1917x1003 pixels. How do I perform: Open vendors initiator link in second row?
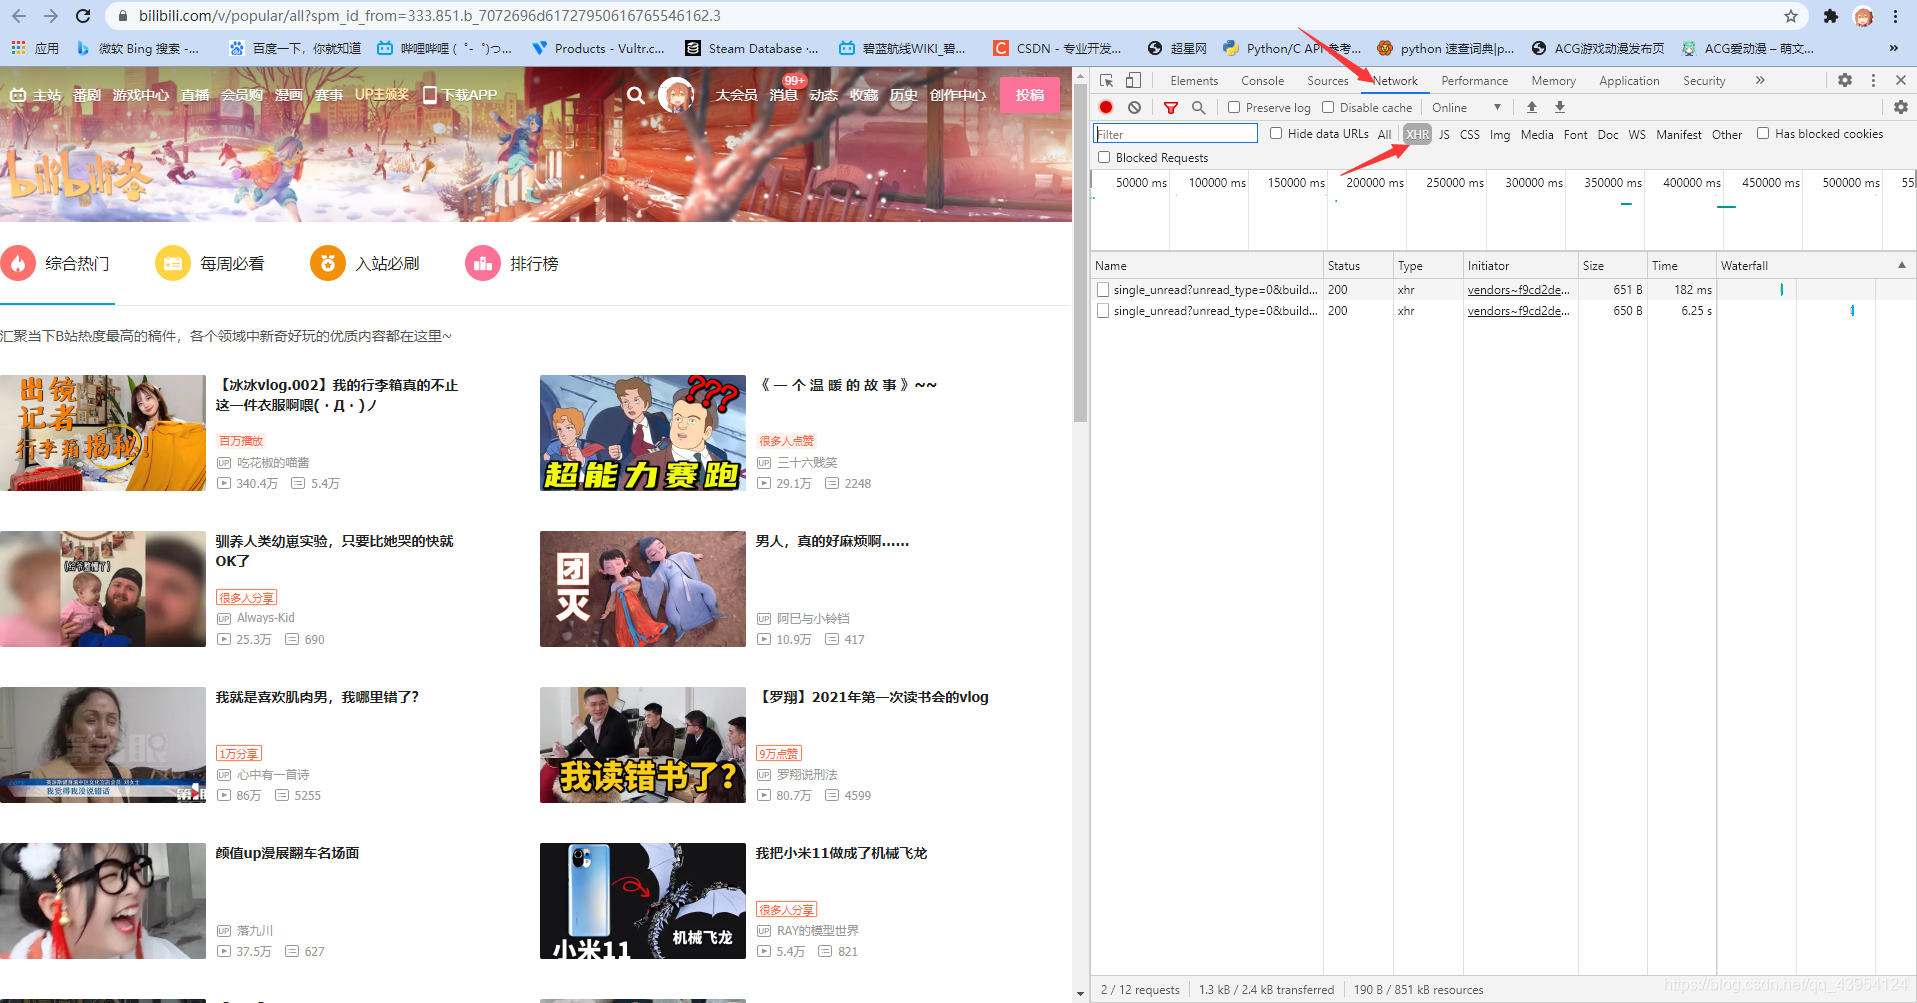(x=1518, y=311)
